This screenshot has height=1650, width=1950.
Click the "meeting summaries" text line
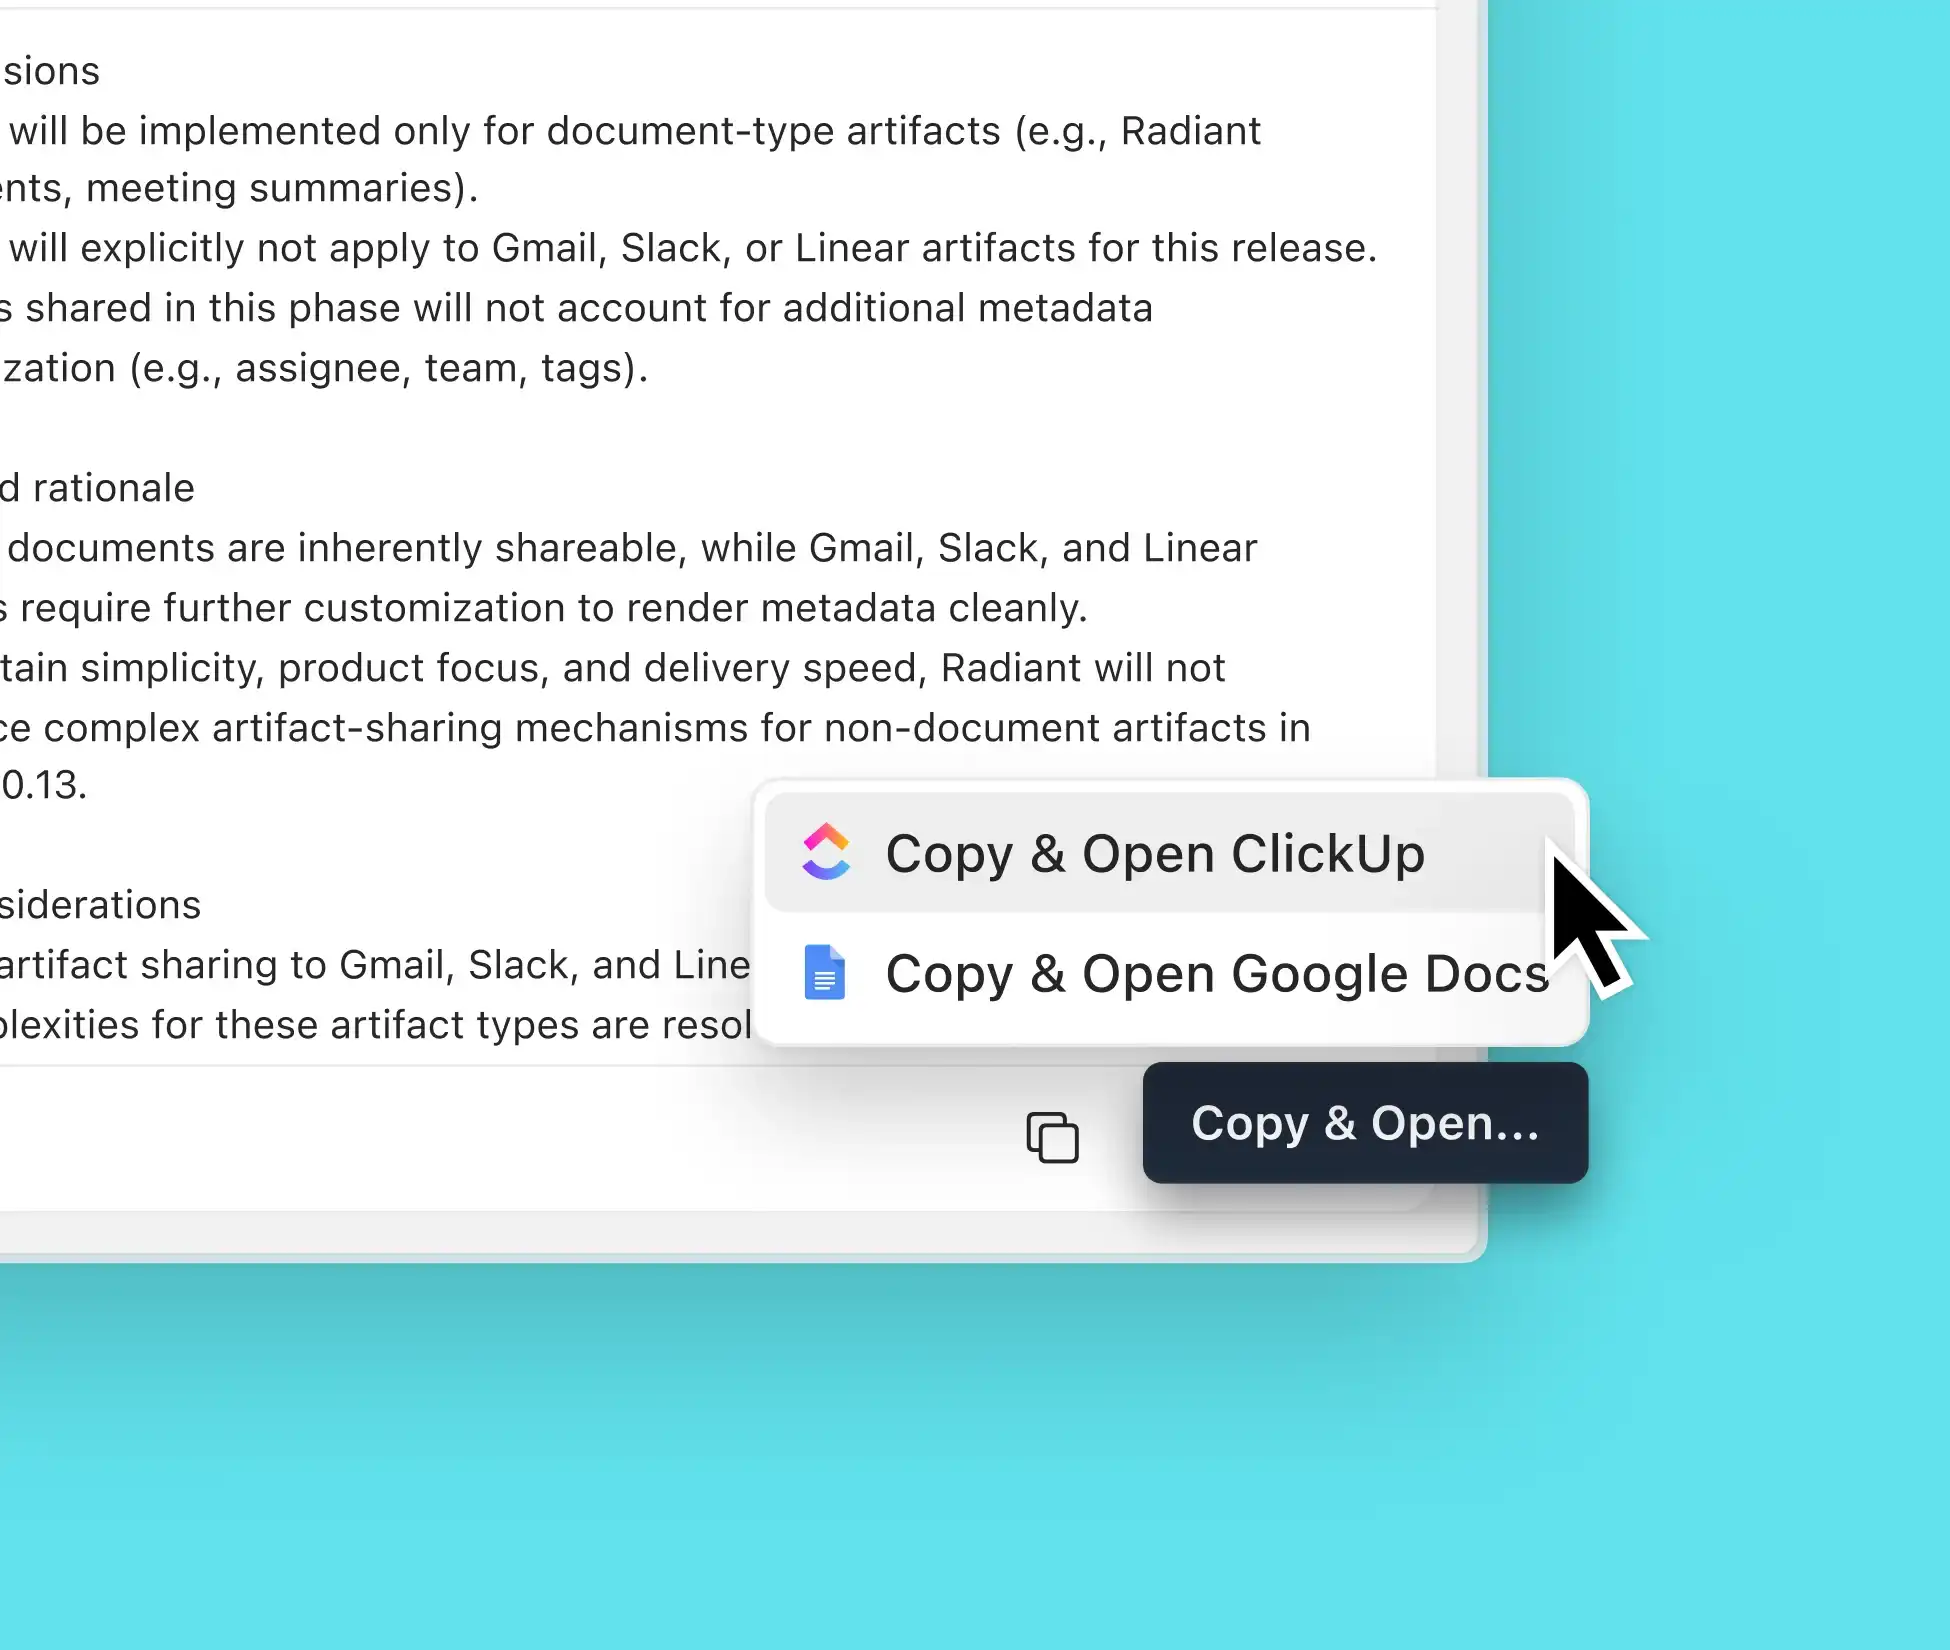240,188
